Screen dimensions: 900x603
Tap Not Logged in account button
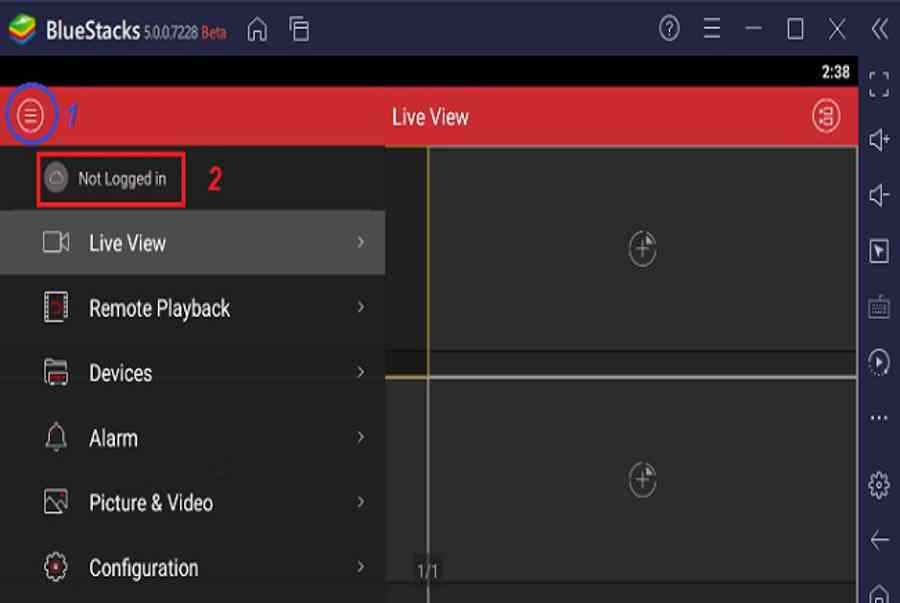(110, 179)
